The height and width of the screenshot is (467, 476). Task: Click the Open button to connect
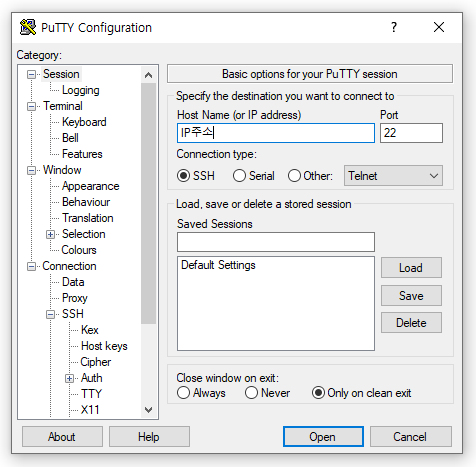pos(323,437)
